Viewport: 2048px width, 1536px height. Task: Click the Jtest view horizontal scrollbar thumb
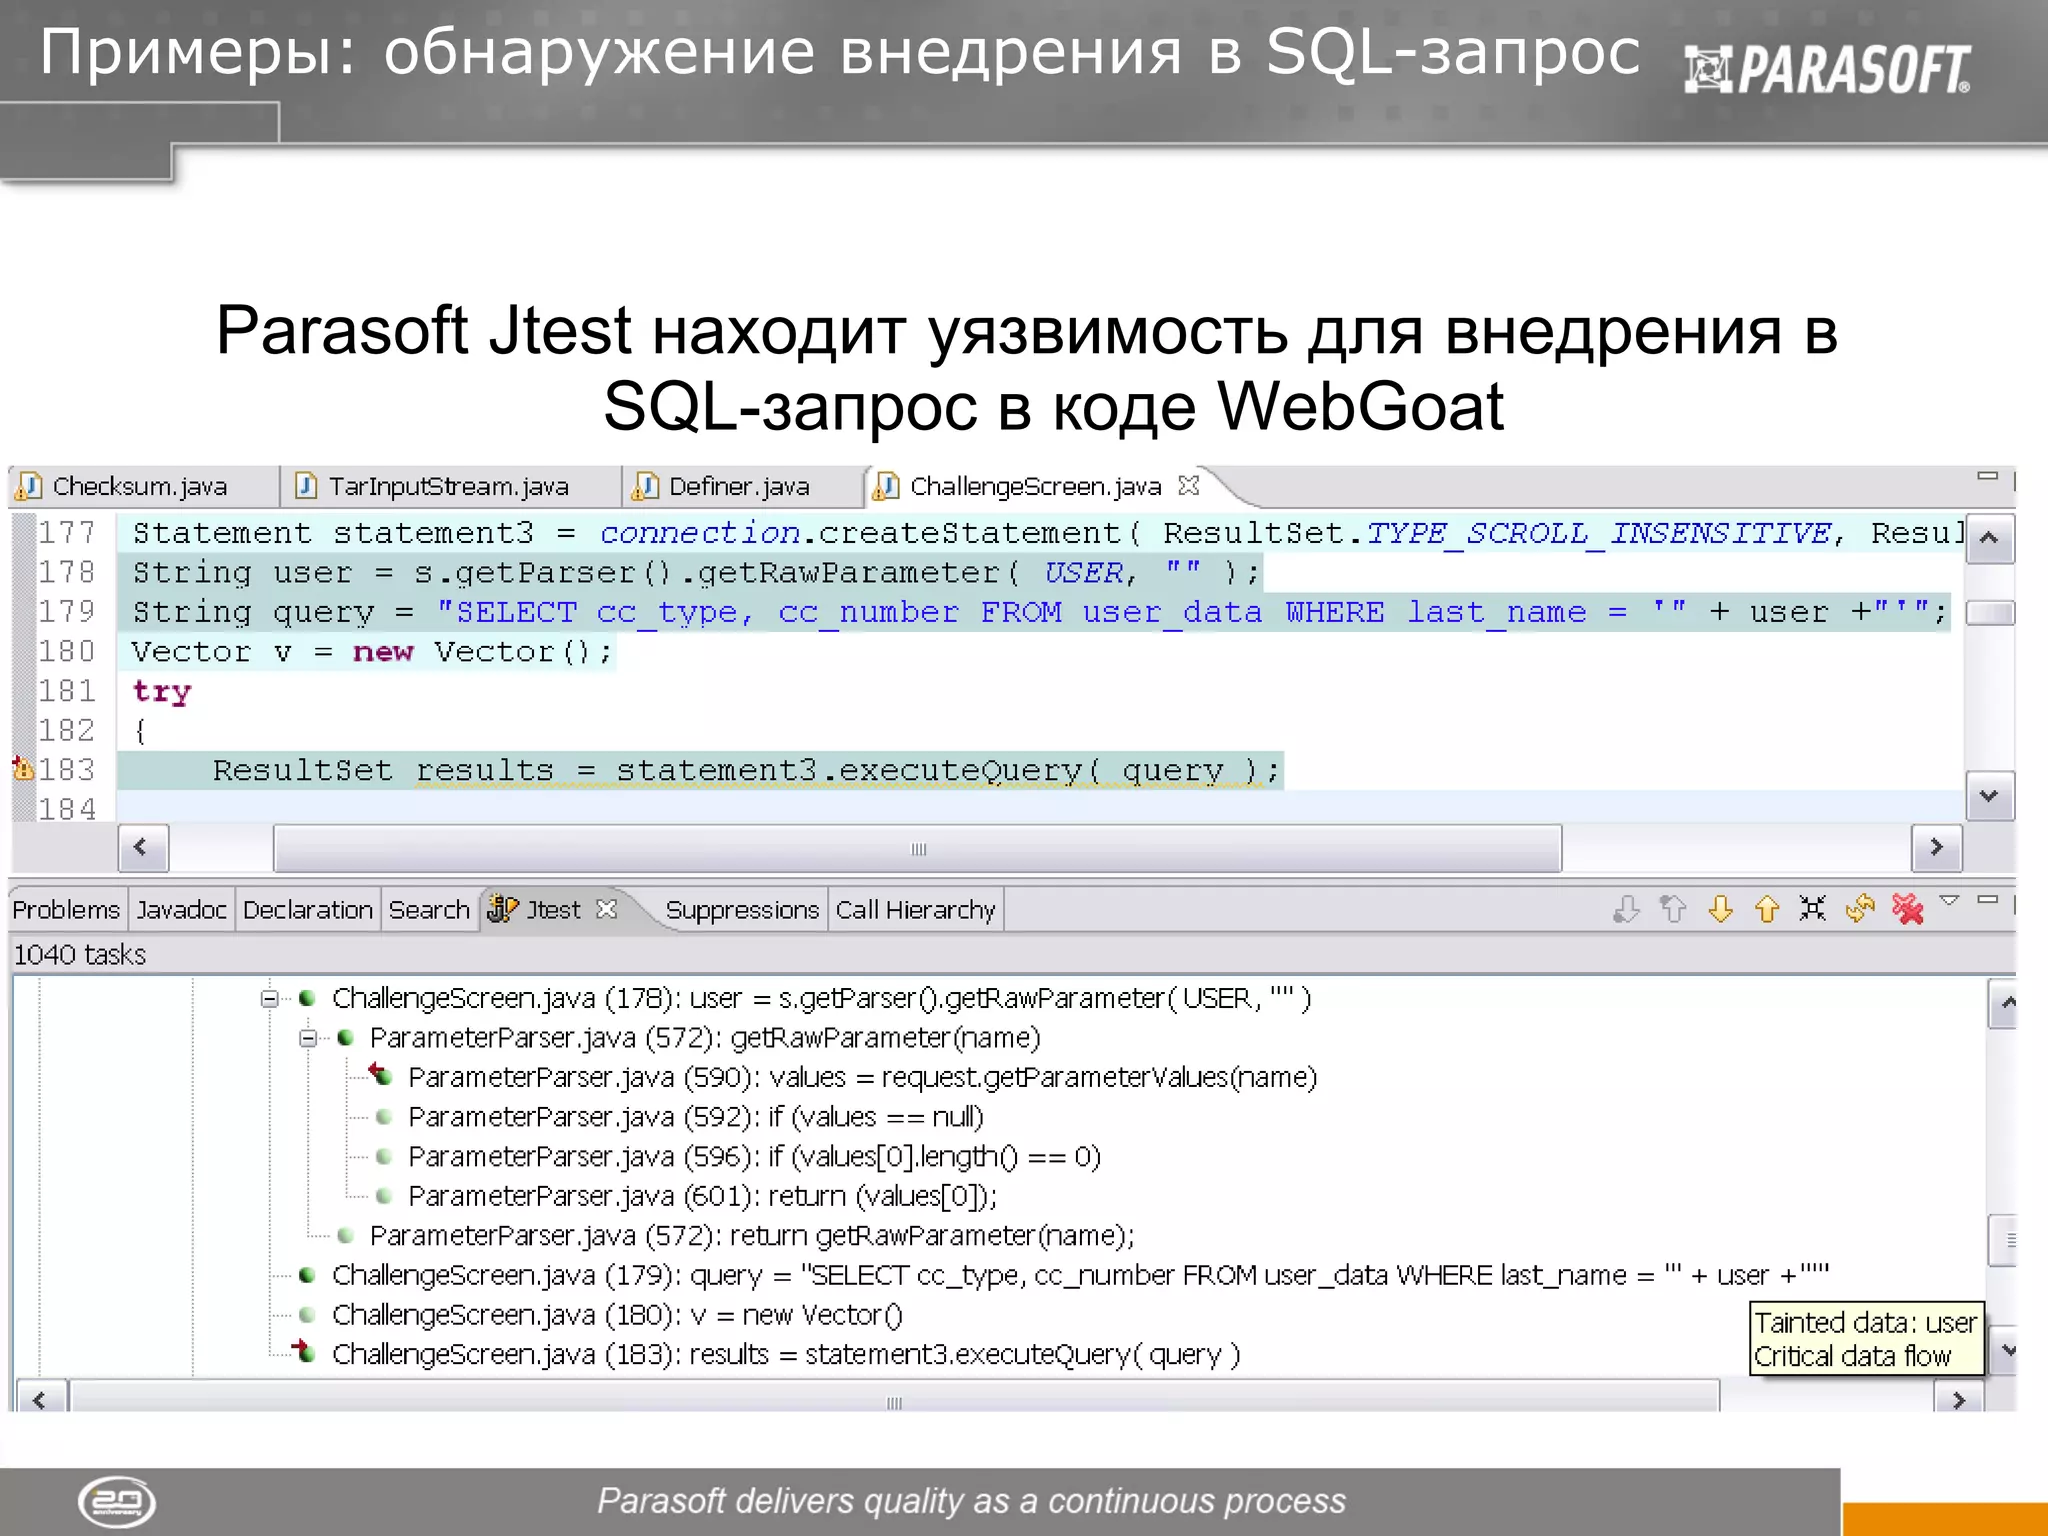click(895, 1399)
